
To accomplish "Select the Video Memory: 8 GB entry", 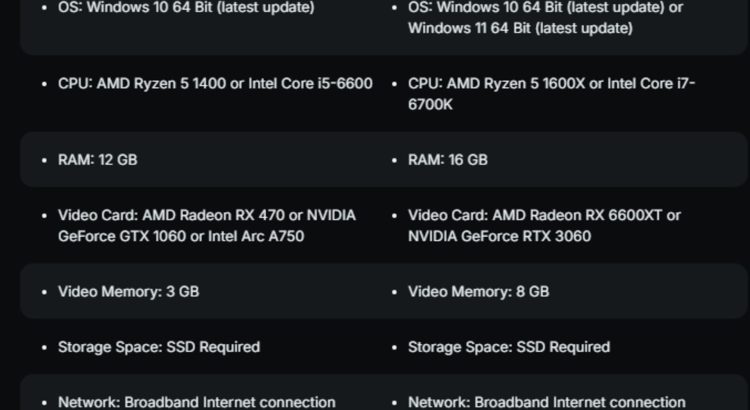I will coord(478,292).
